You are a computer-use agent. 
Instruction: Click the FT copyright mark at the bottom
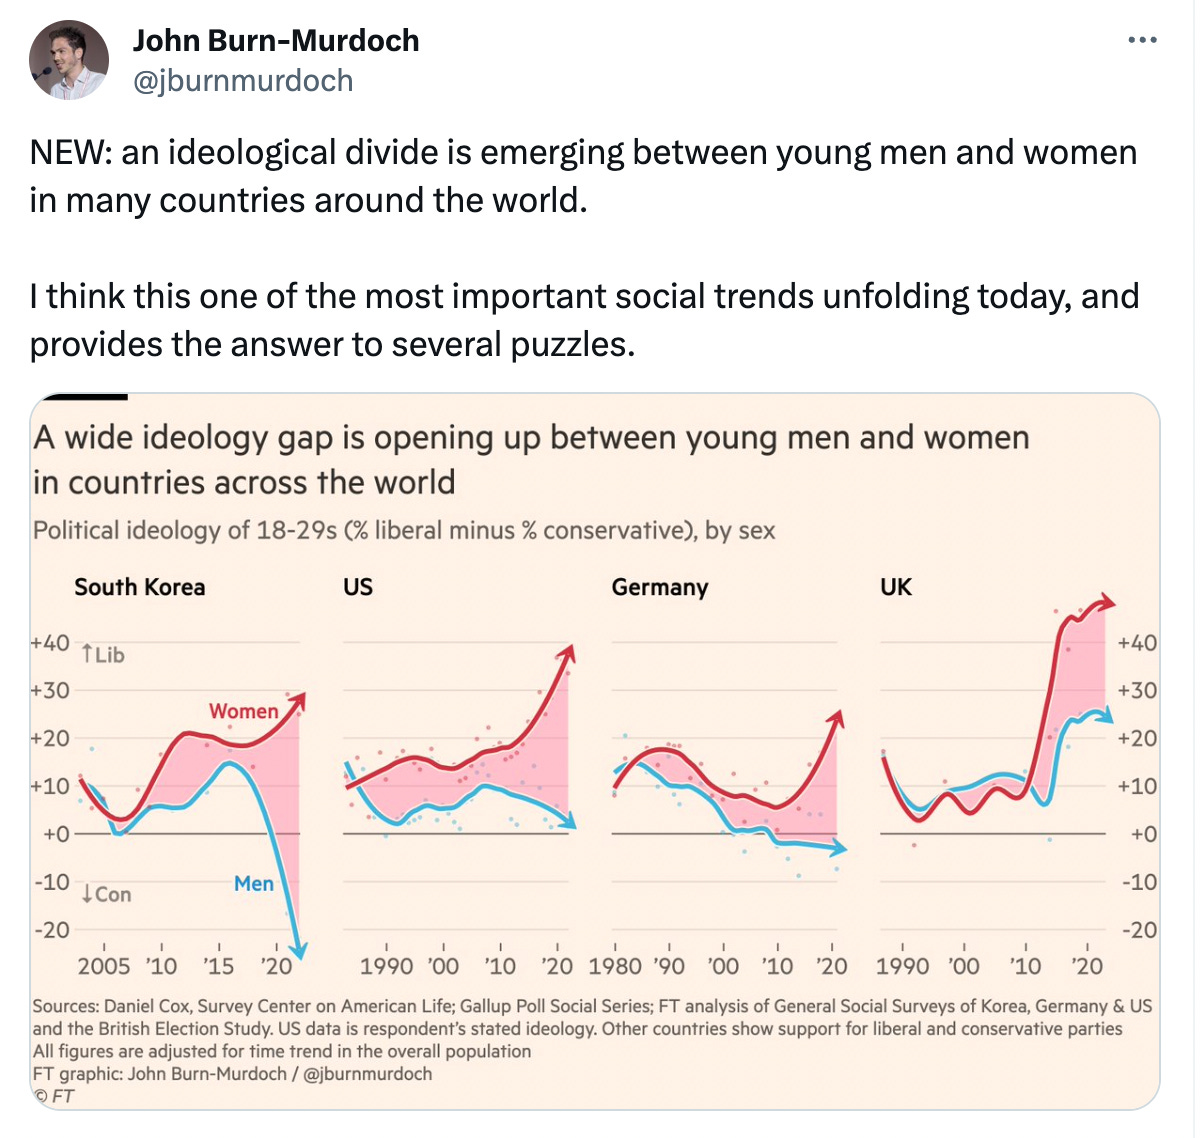[54, 1096]
